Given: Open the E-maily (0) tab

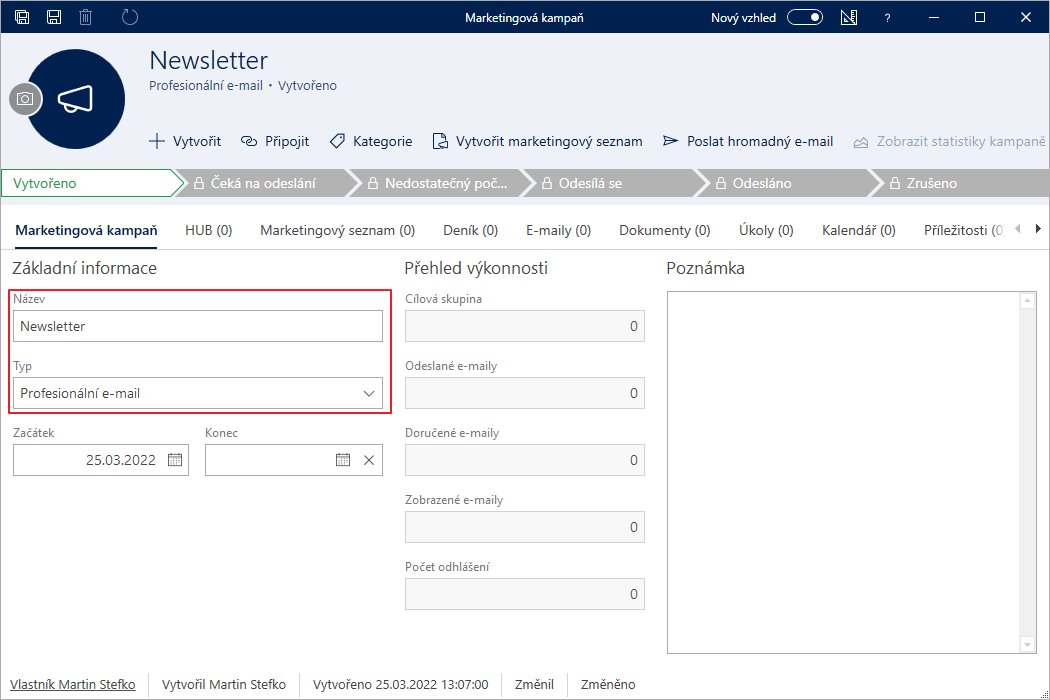Looking at the screenshot, I should (558, 230).
